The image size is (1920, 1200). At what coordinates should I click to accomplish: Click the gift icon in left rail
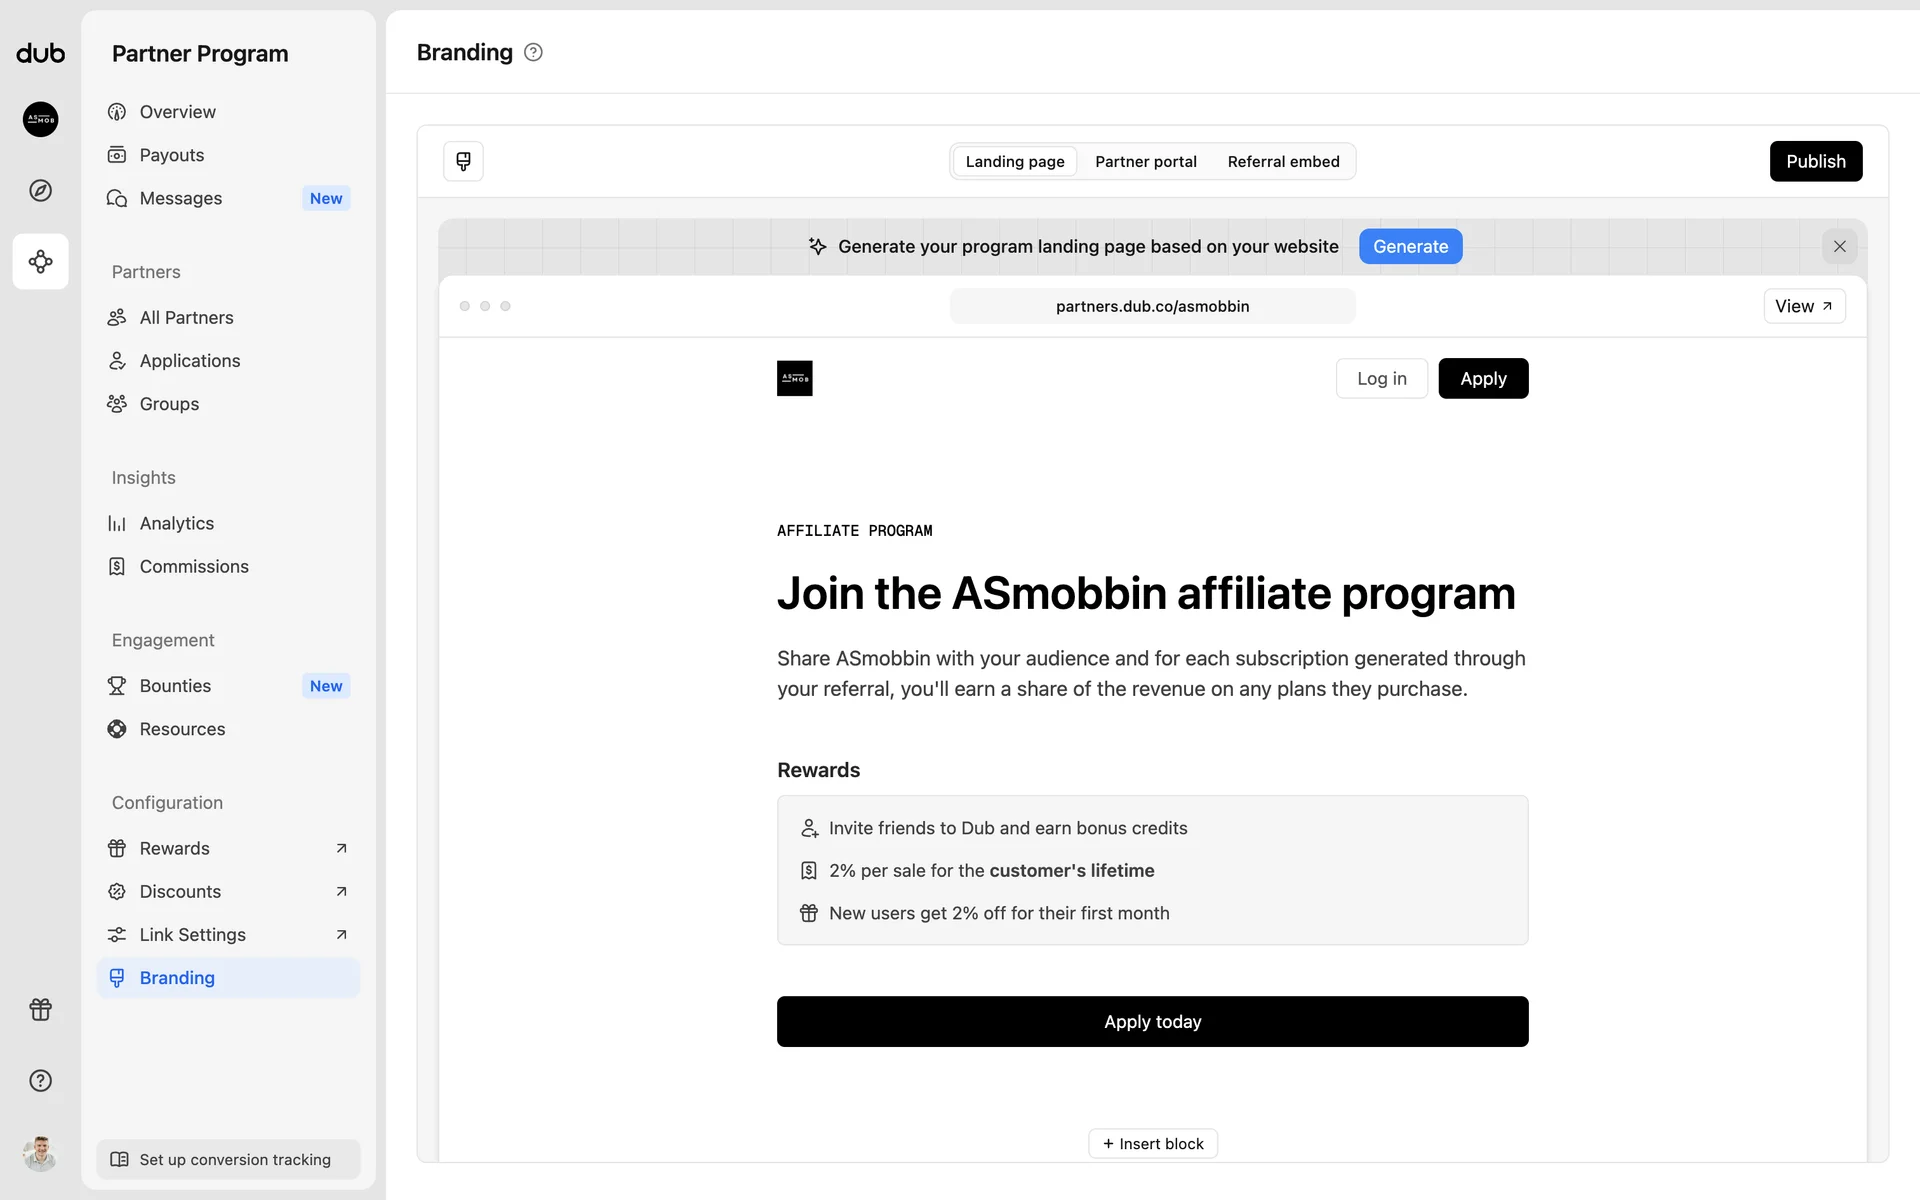[x=40, y=1009]
